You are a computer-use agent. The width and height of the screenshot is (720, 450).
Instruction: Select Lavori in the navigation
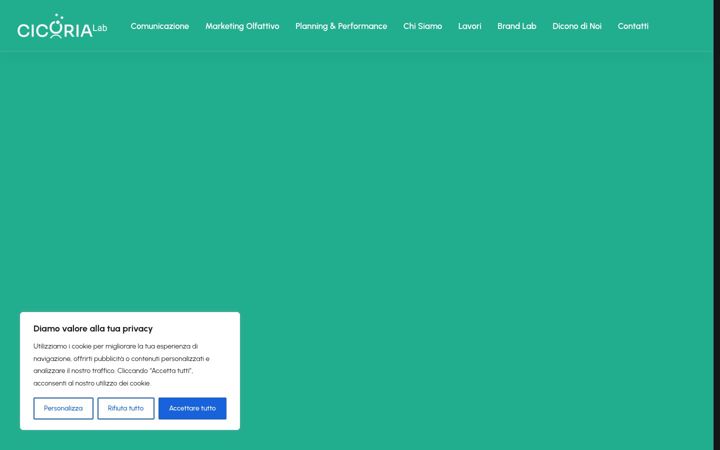(470, 26)
